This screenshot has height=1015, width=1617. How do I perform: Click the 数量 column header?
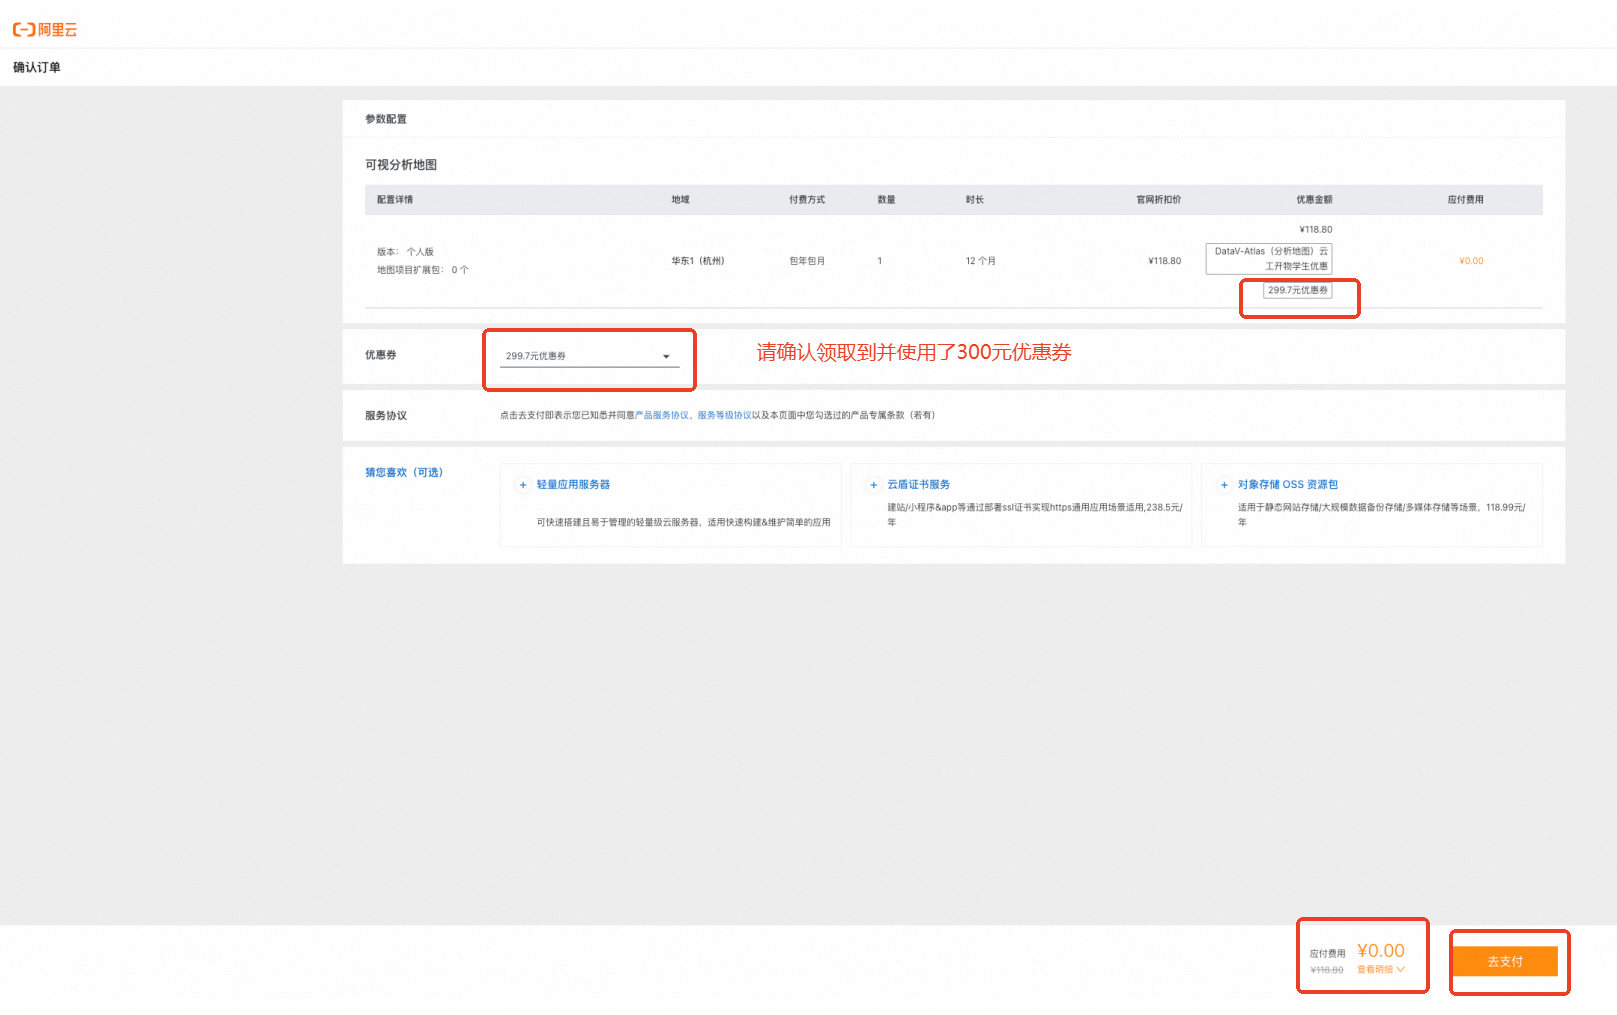tap(887, 200)
